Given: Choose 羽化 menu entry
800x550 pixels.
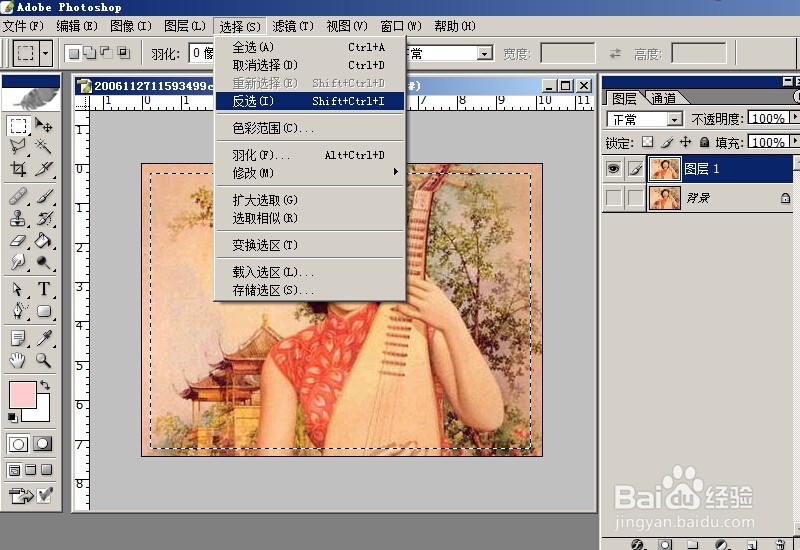Looking at the screenshot, I should click(309, 155).
